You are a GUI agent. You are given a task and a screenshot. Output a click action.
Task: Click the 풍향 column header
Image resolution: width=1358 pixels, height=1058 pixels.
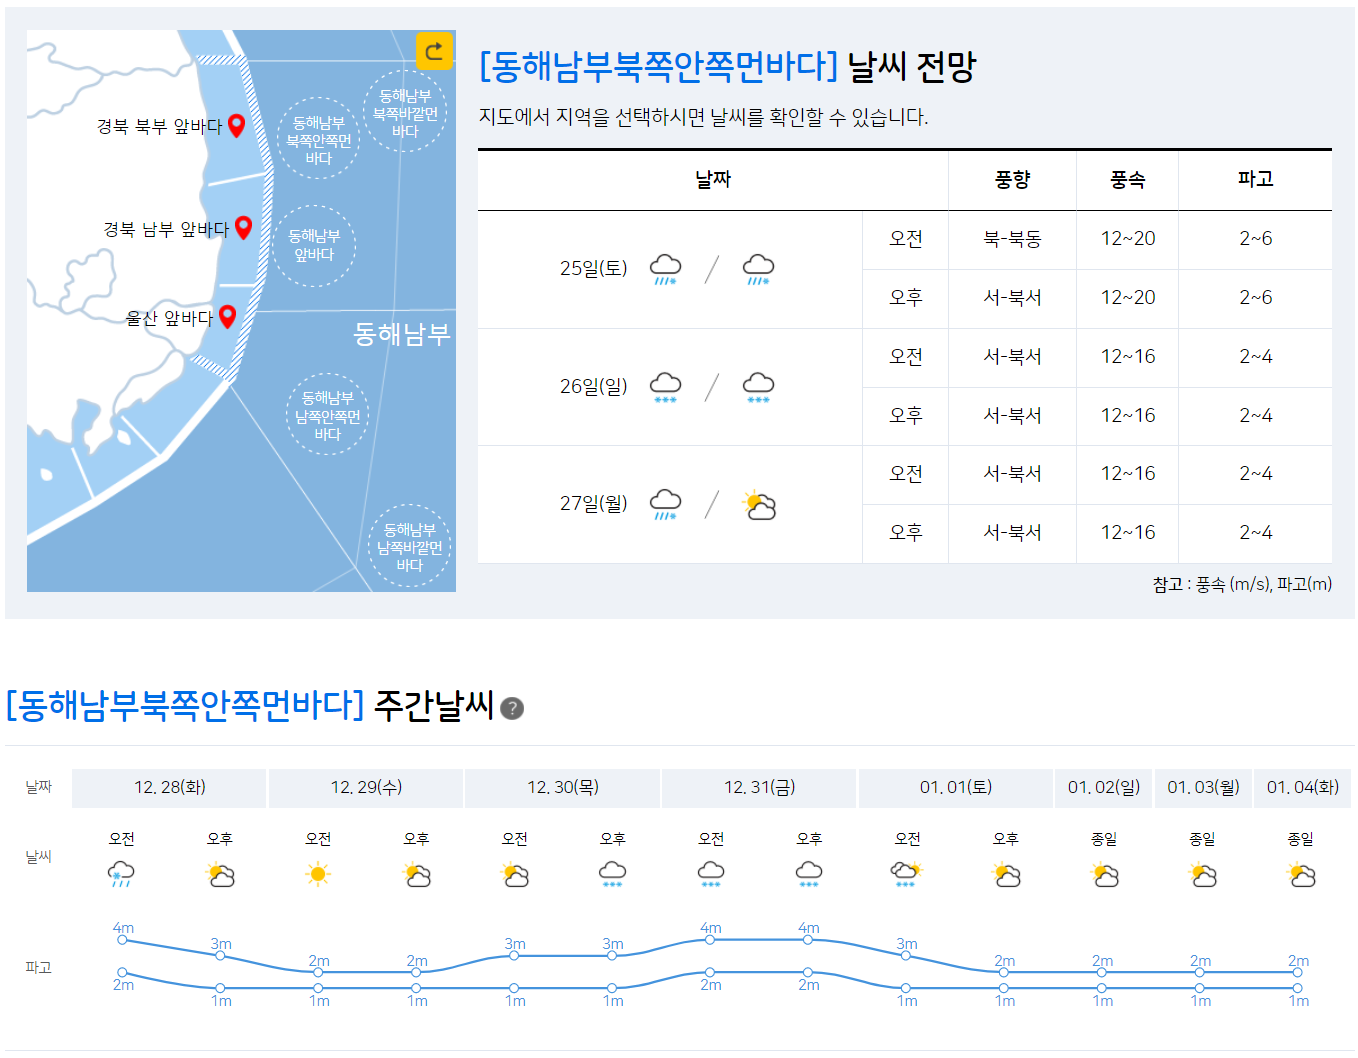coord(1012,180)
